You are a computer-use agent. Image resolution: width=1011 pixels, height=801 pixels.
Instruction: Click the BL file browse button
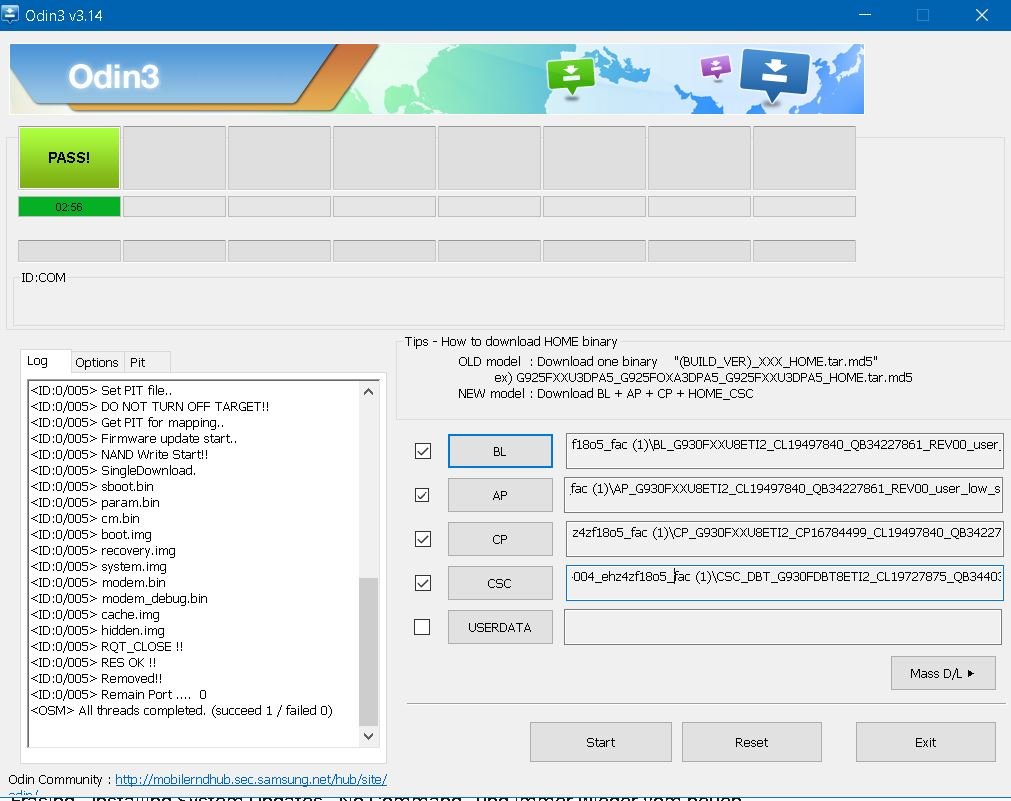500,451
